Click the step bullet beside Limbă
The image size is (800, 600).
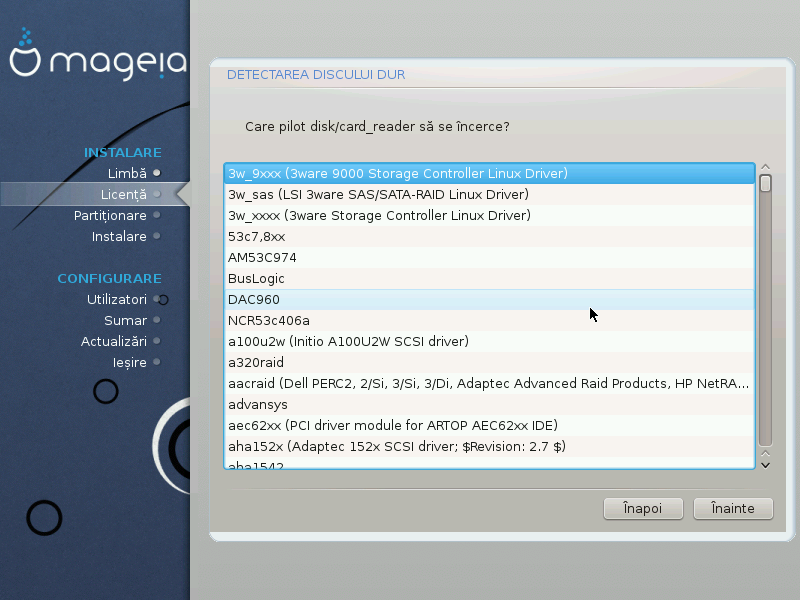pyautogui.click(x=157, y=173)
